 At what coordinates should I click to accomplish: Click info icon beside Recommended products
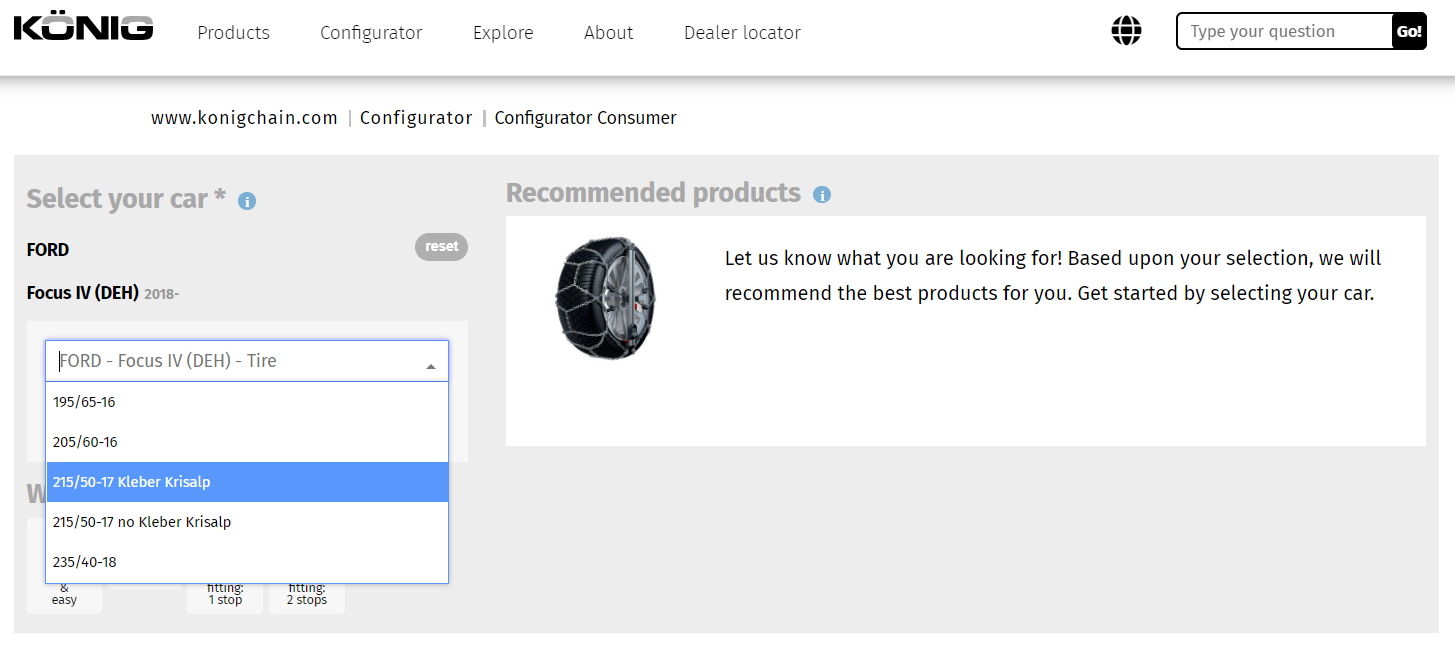pos(822,195)
